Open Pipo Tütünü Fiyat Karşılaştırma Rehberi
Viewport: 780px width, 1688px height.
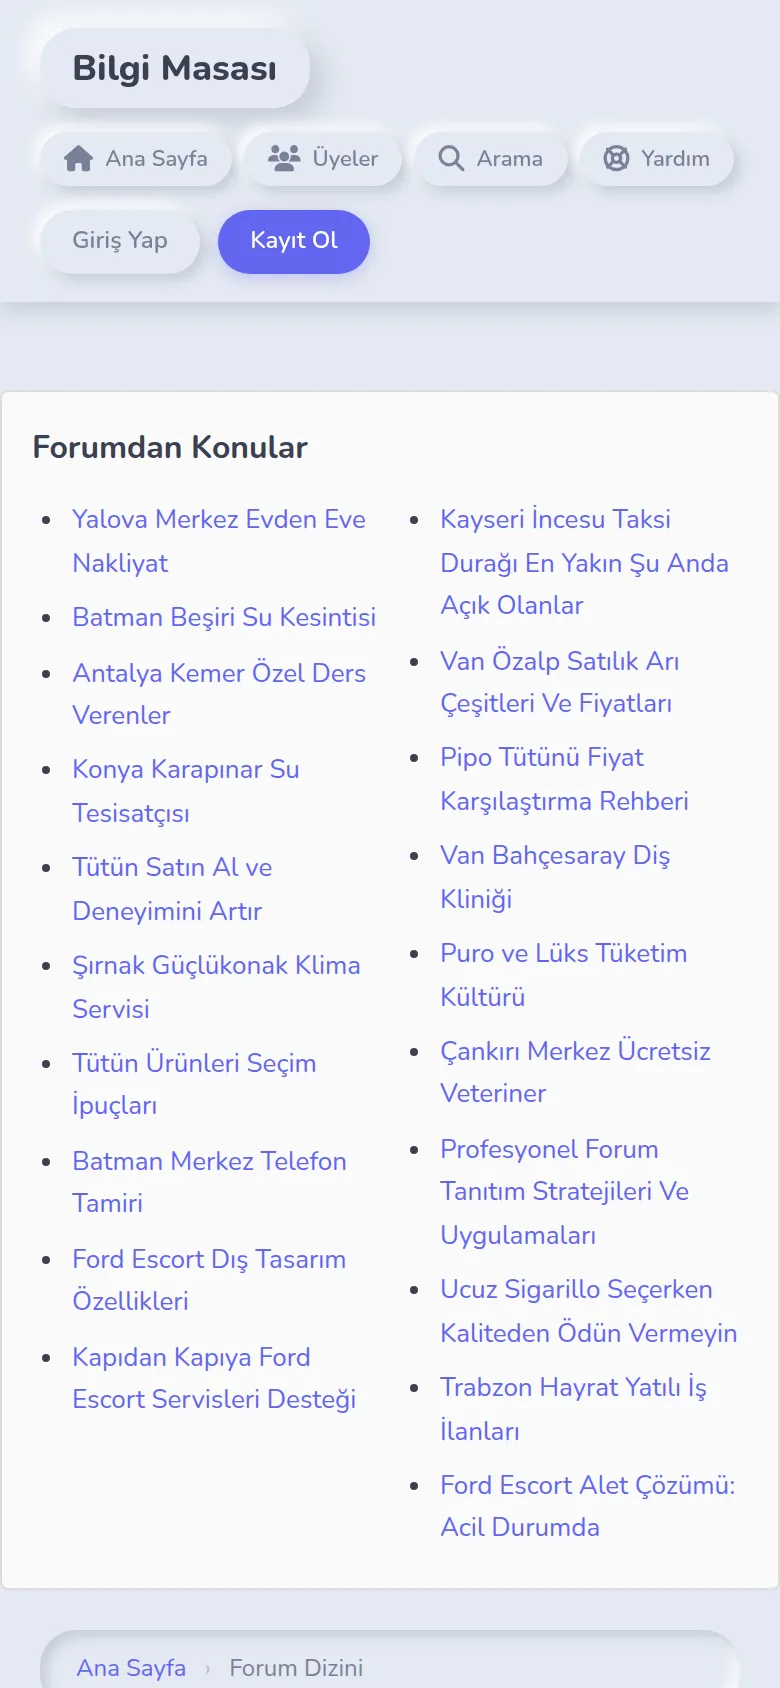tap(564, 779)
